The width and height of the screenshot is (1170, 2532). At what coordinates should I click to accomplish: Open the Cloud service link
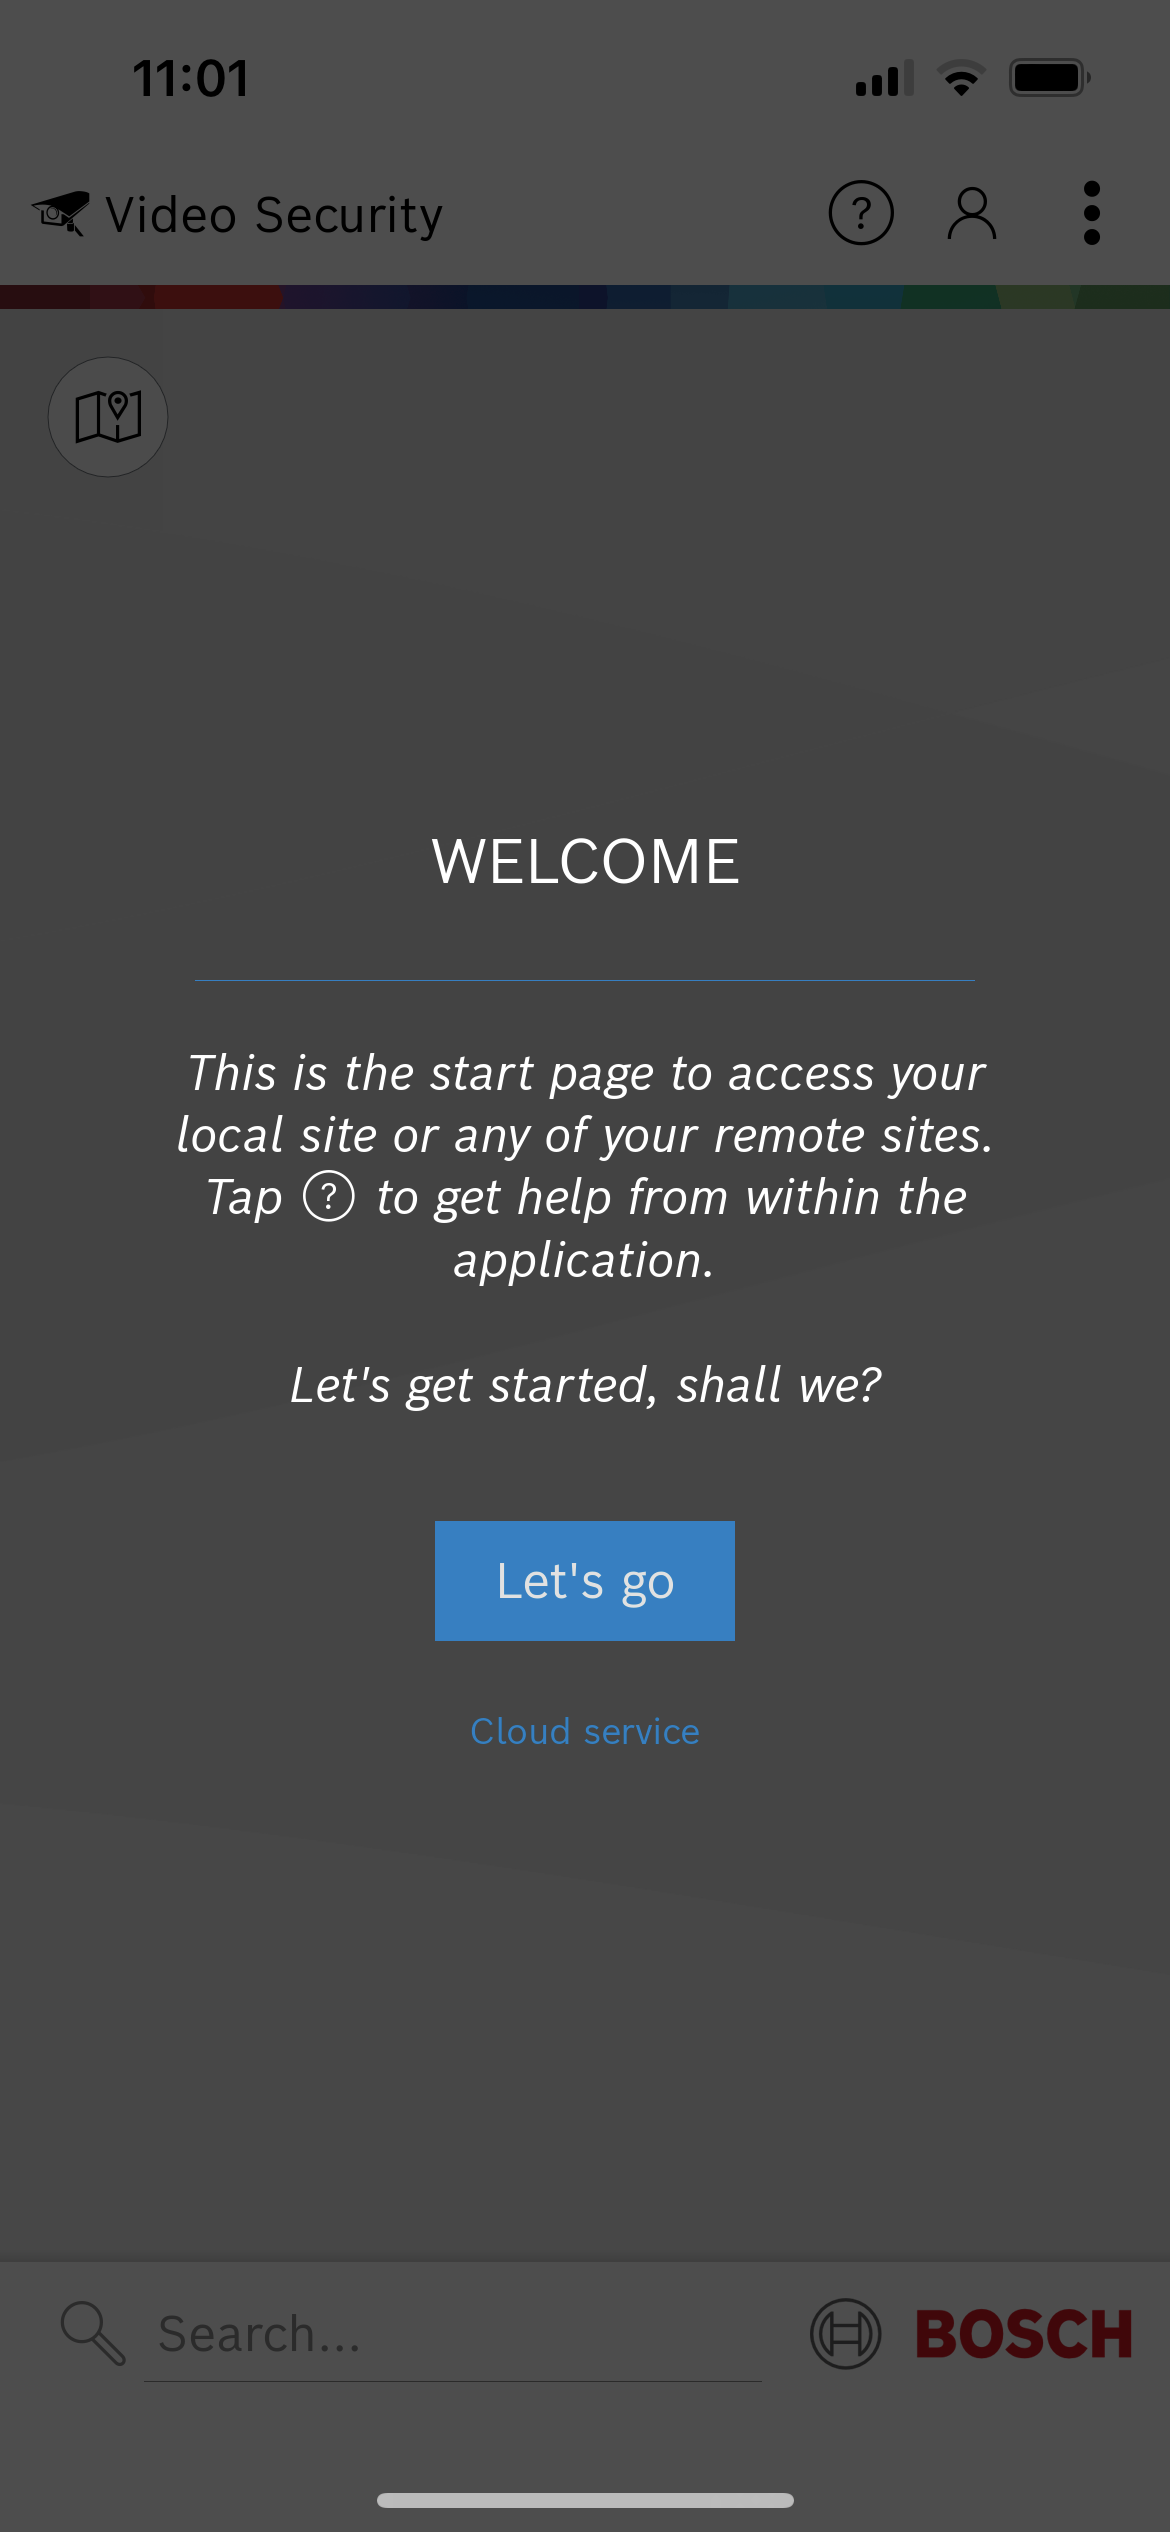click(x=585, y=1731)
